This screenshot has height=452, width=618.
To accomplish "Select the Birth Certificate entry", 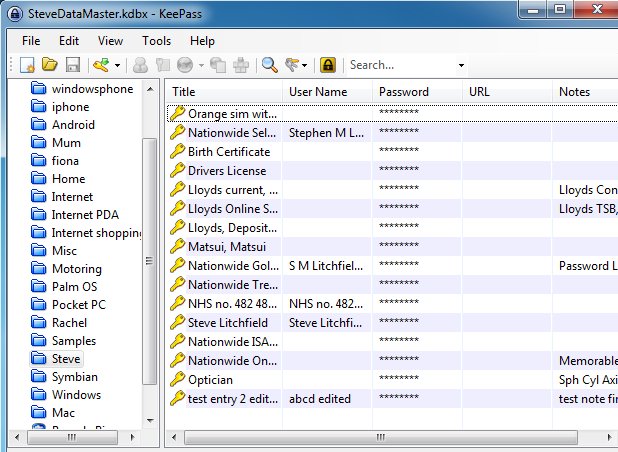I will point(228,152).
